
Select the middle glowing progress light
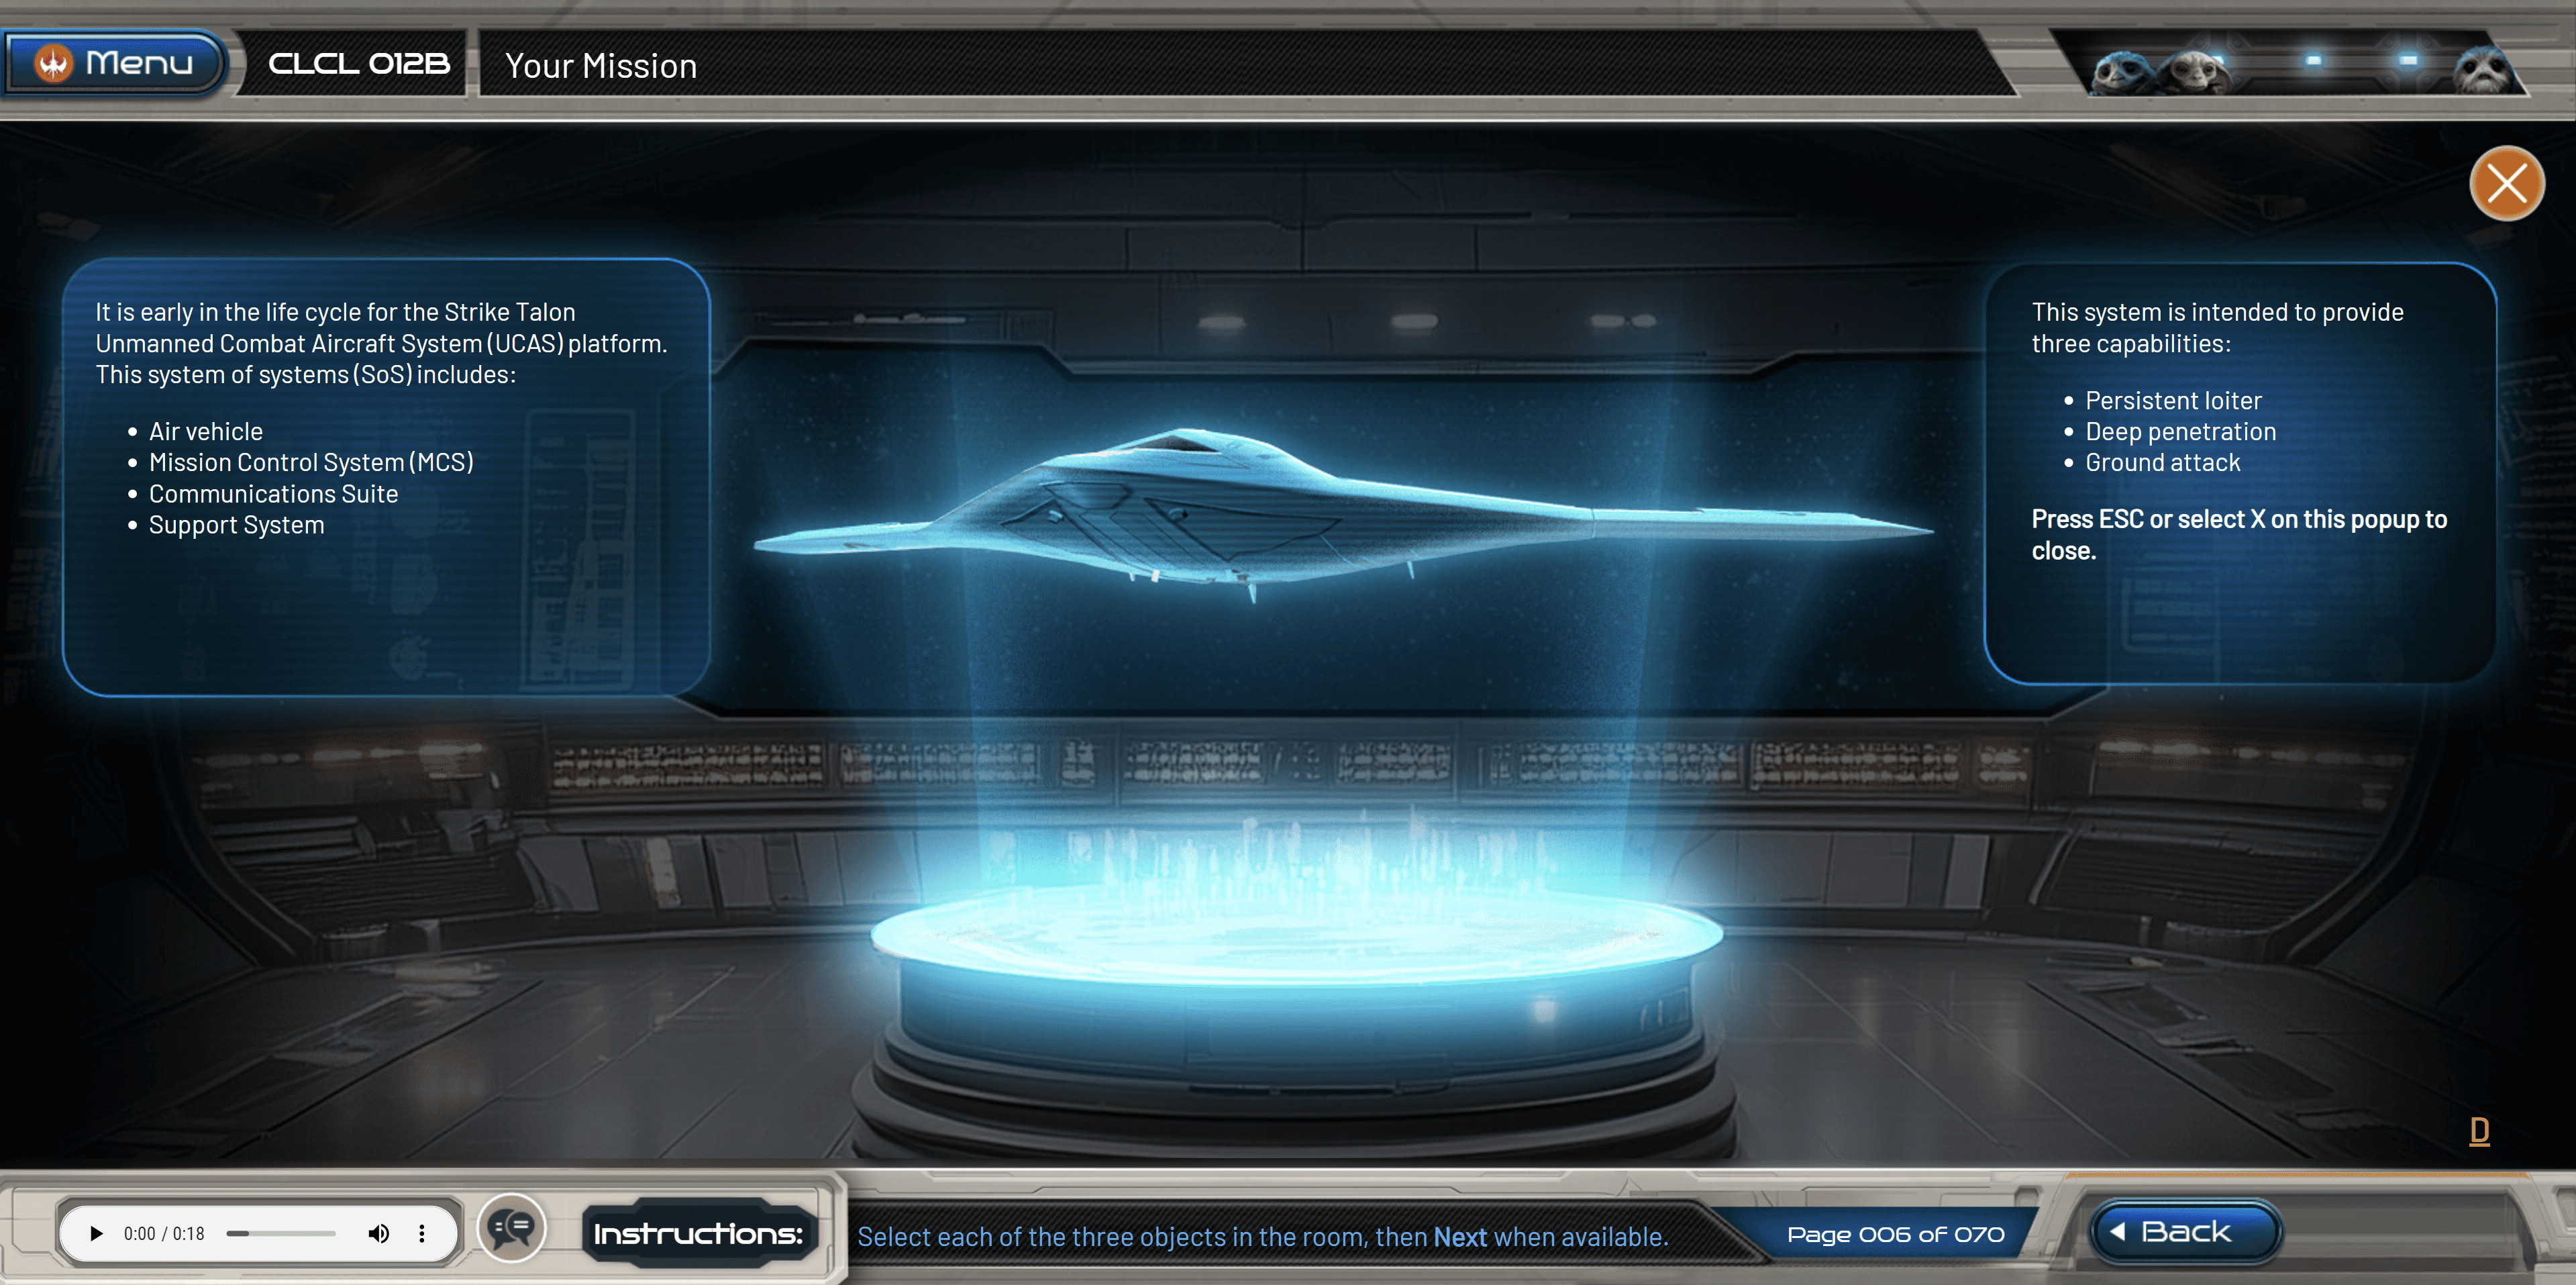coord(2314,60)
